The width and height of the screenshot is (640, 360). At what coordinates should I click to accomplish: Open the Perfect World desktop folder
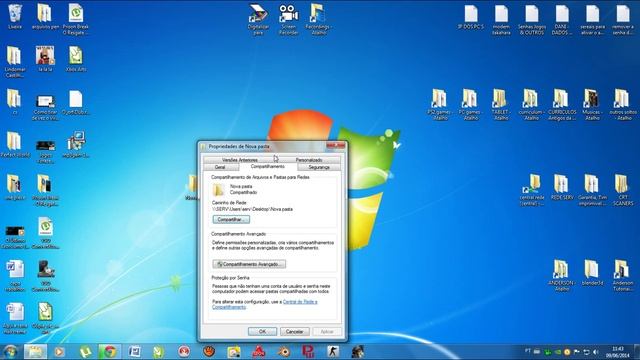[15, 145]
